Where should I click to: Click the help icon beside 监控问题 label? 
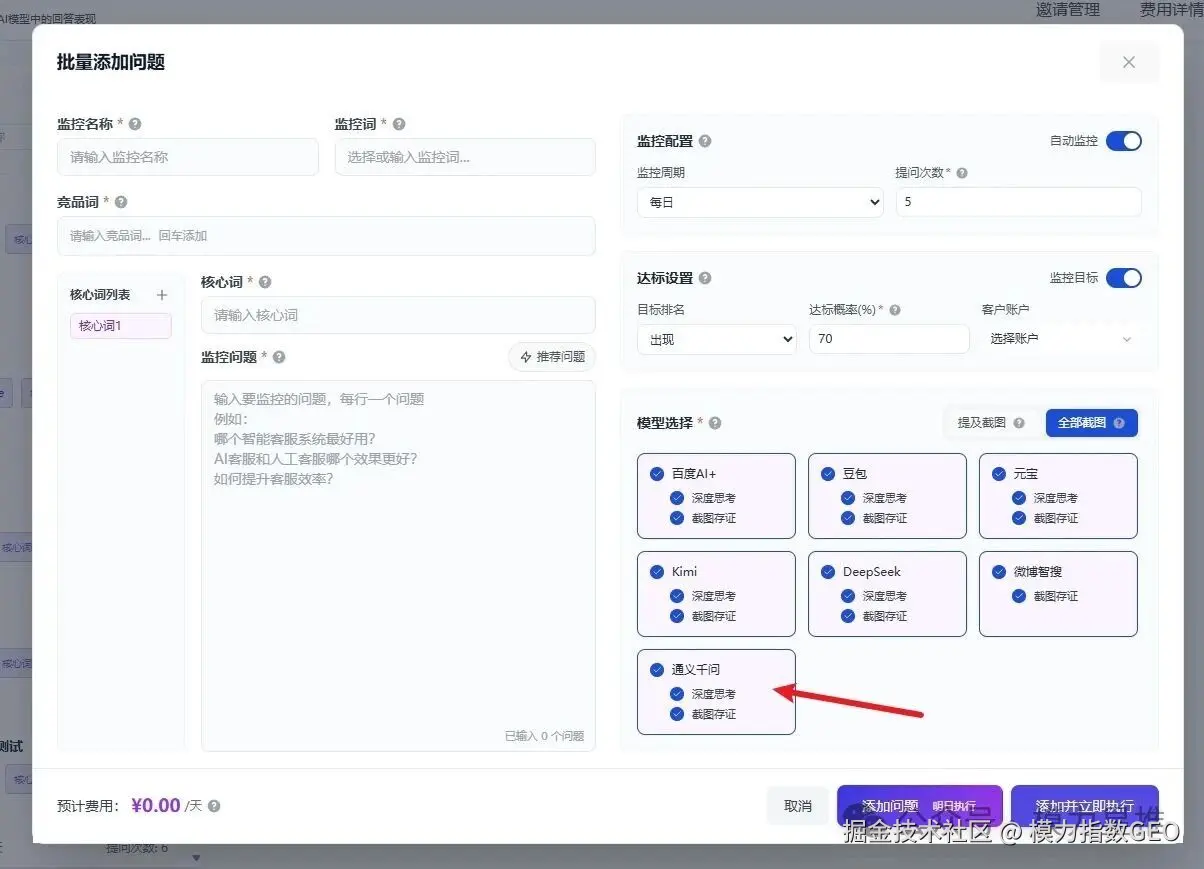pos(279,357)
